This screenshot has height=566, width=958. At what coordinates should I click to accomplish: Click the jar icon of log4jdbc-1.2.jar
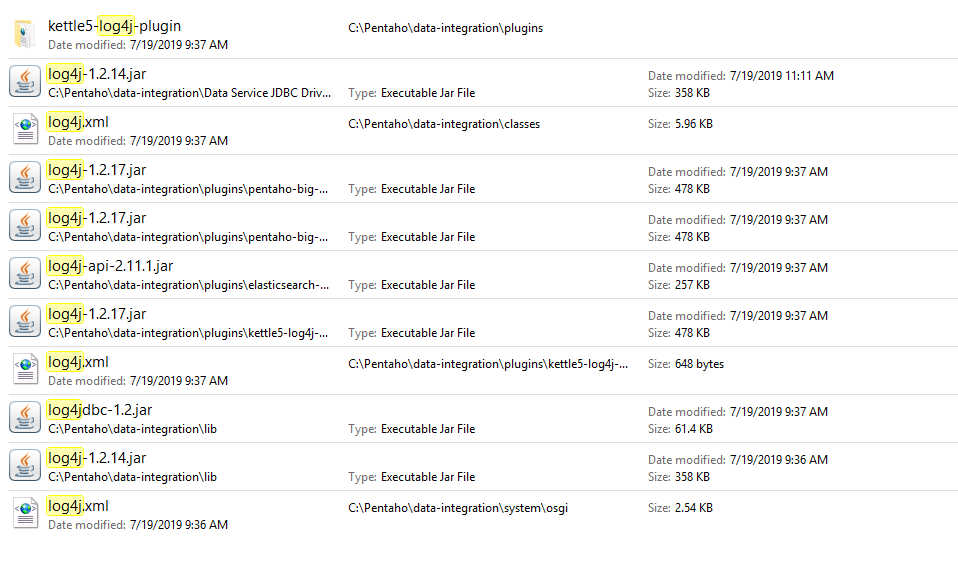(25, 418)
